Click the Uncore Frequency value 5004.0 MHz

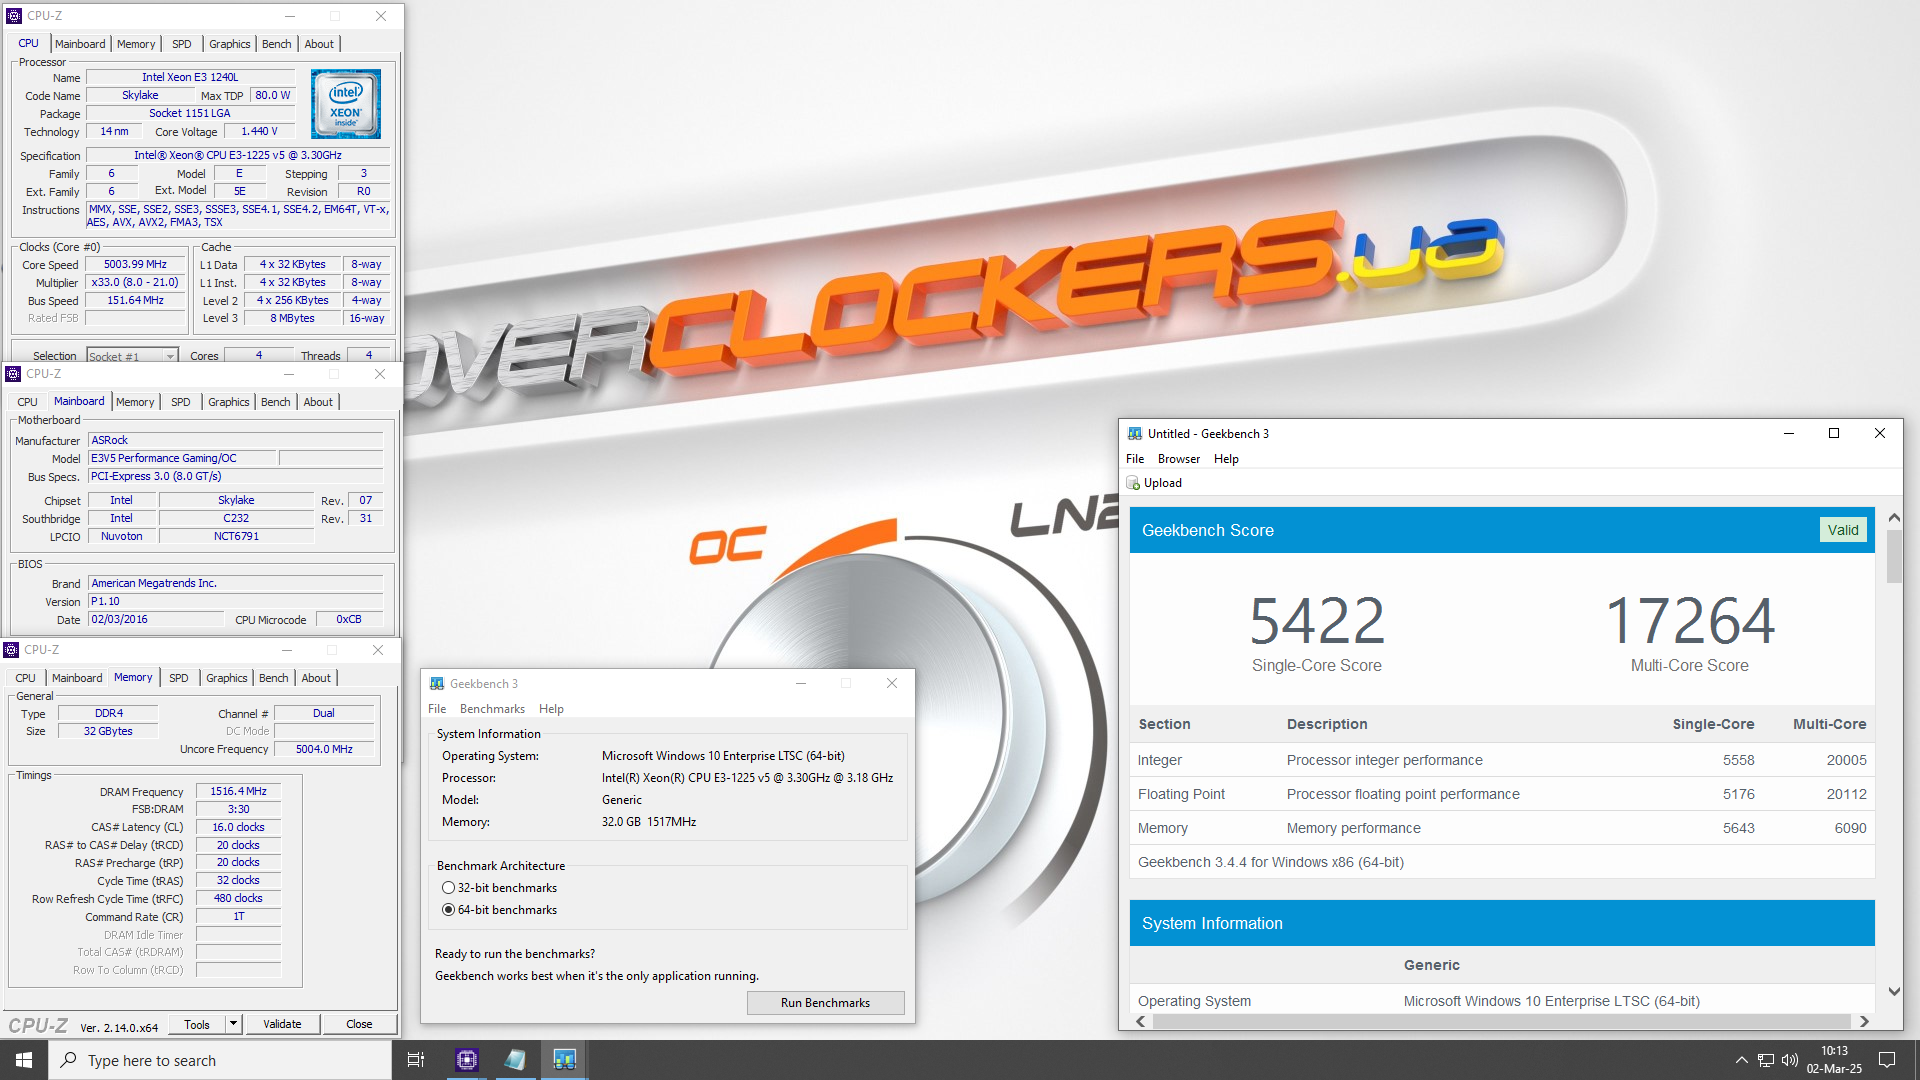tap(324, 749)
